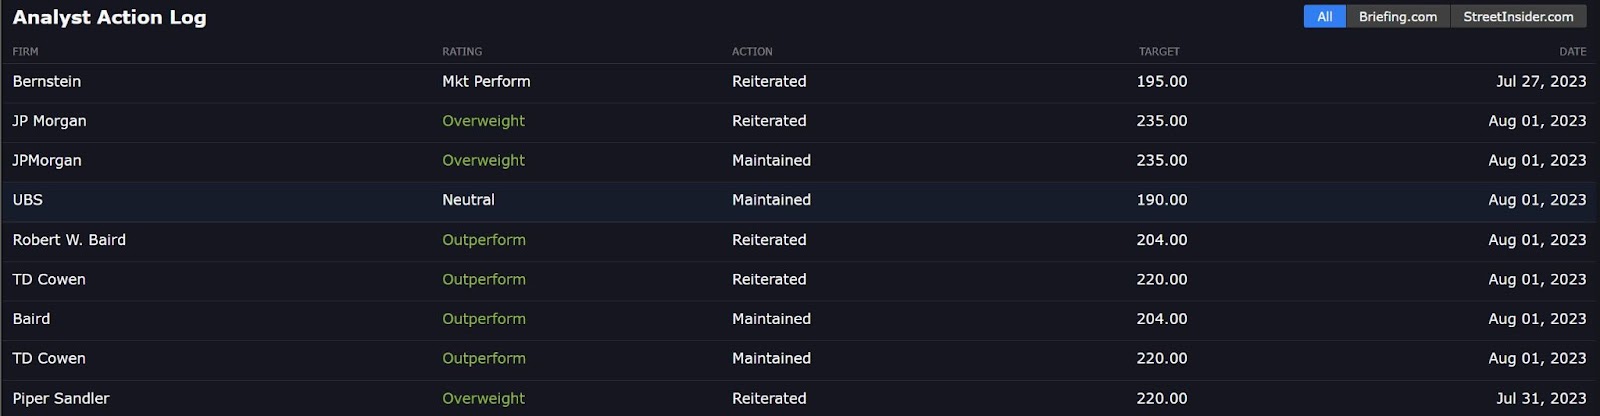
Task: Switch to the Briefing.com filter tab
Action: pyautogui.click(x=1397, y=17)
